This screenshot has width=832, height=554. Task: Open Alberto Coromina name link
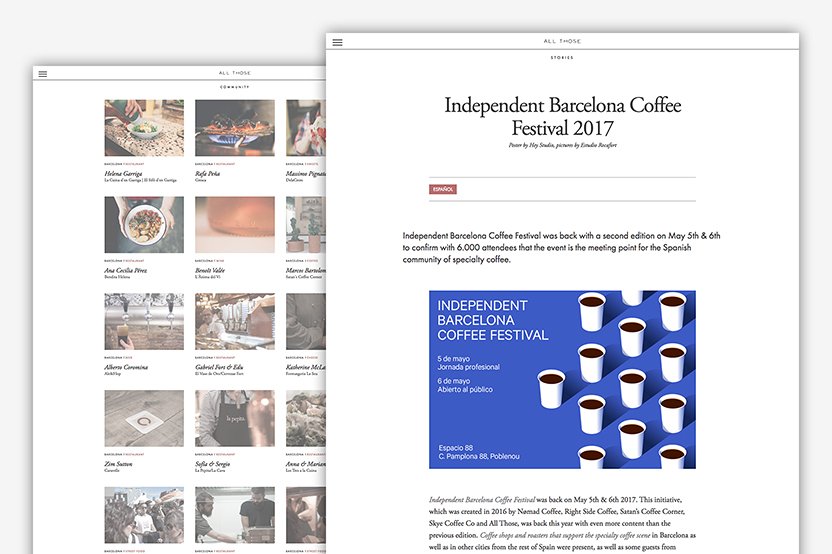point(126,367)
